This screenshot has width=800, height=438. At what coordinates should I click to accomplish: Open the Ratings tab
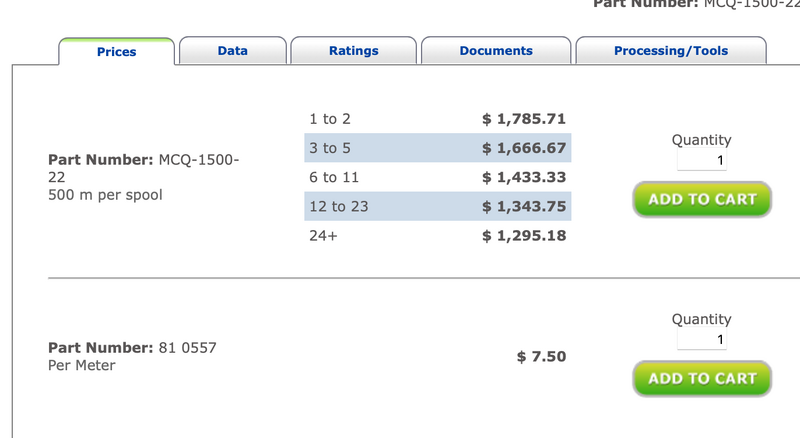pos(354,51)
